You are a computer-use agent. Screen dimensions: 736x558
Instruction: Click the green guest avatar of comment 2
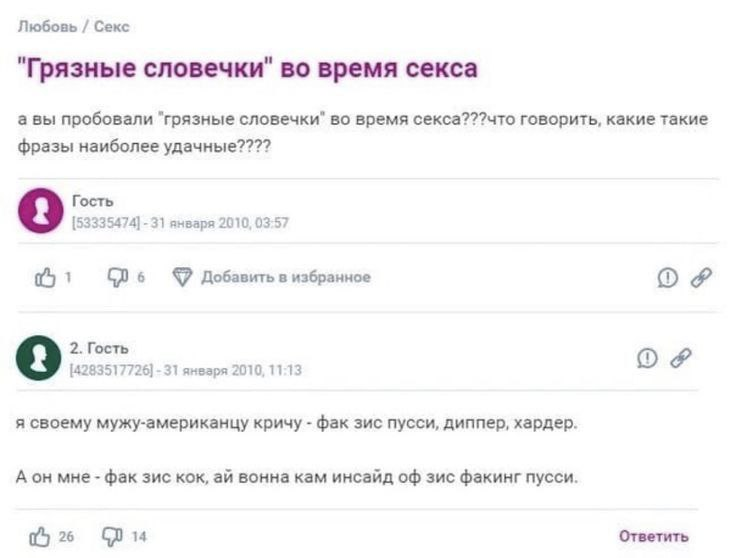[x=38, y=358]
